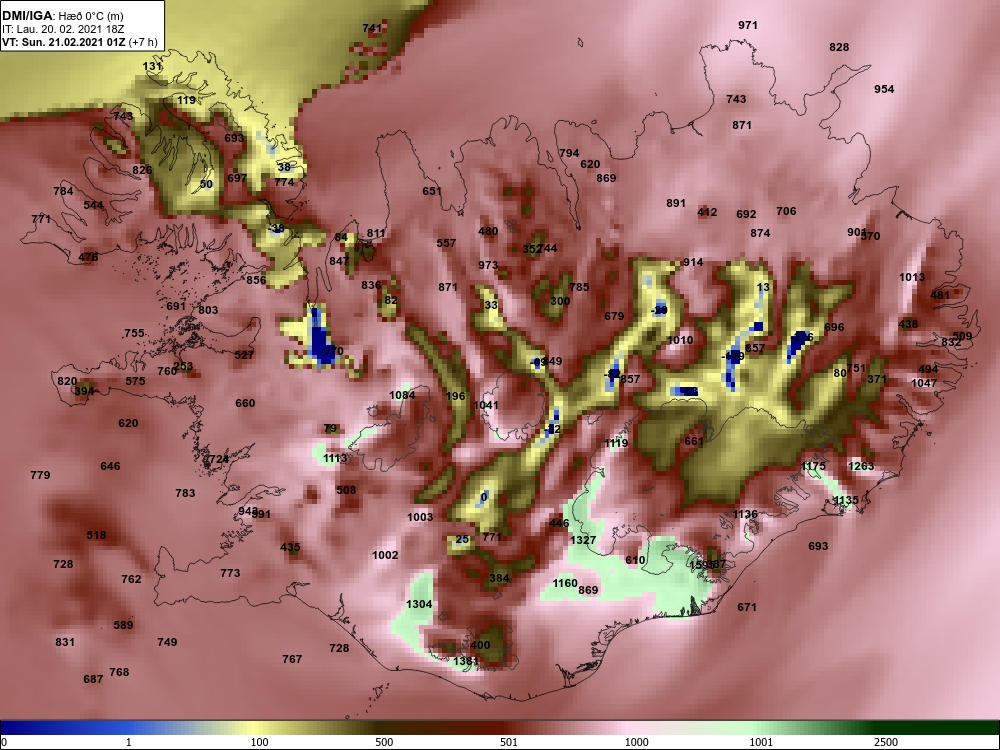Select the '671' value offshore
This screenshot has height=750, width=1000.
[747, 607]
